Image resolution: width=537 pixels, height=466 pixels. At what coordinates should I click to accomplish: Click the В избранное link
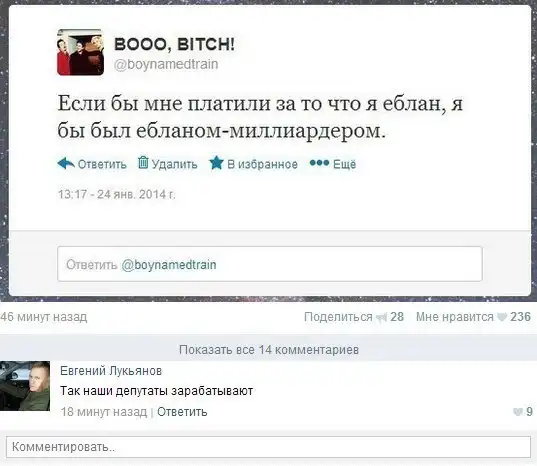pos(262,164)
